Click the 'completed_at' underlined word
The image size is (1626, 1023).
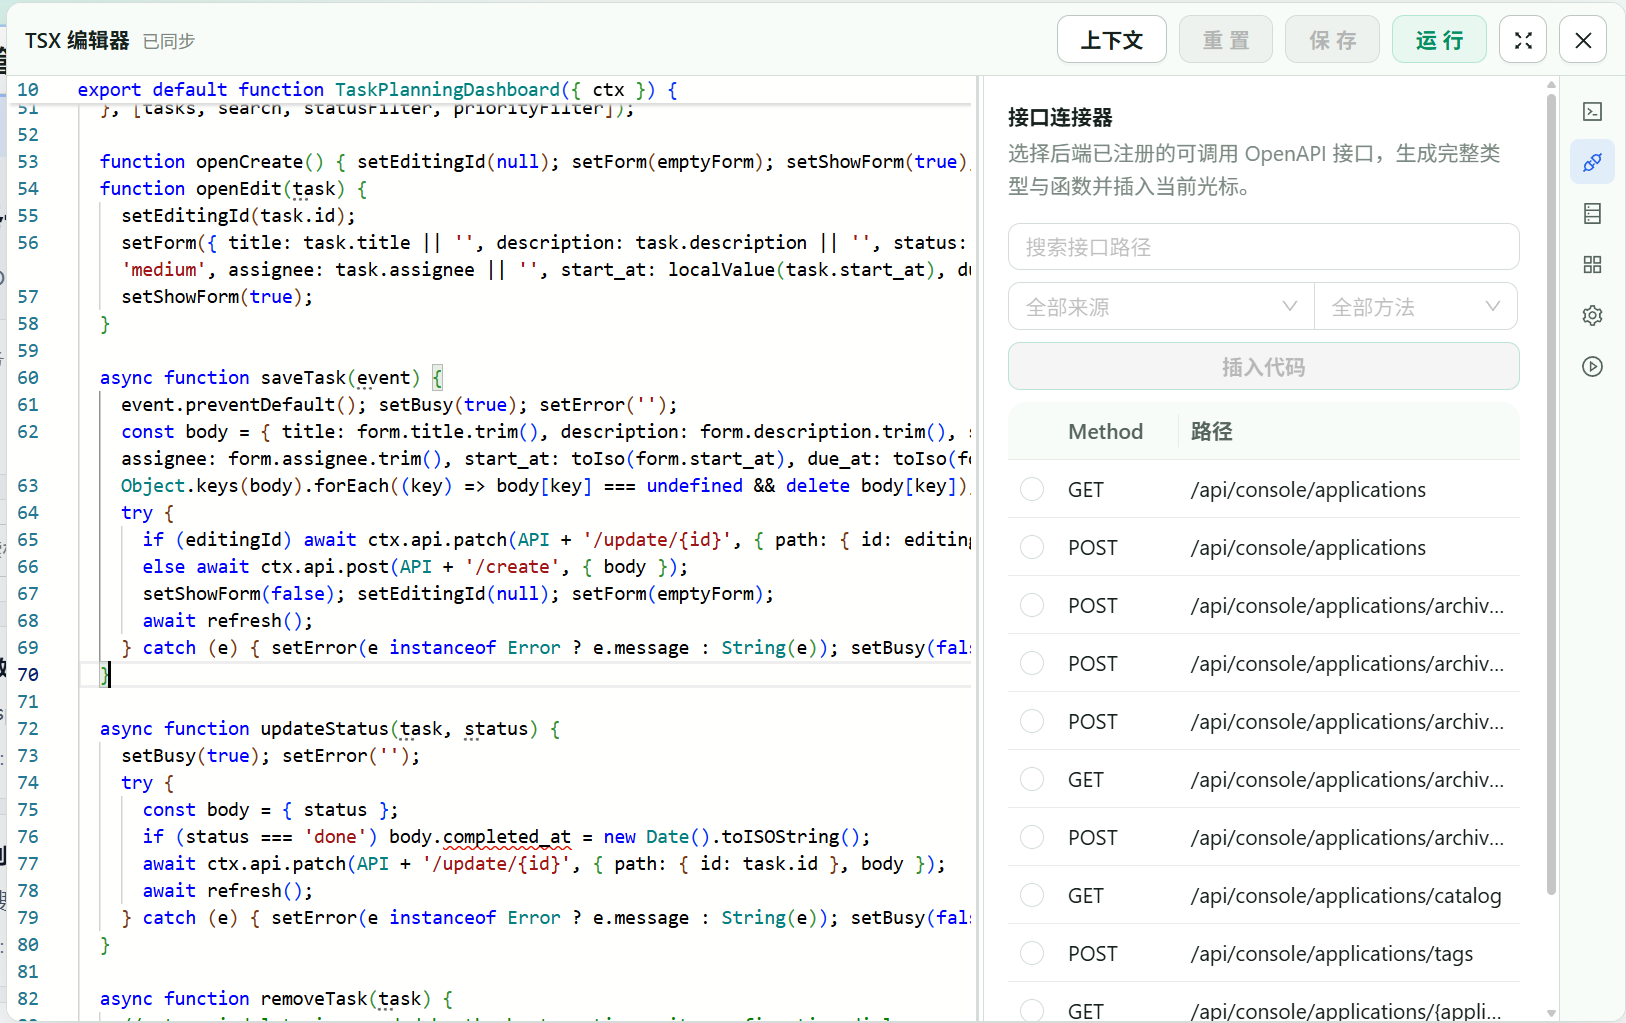coord(507,837)
